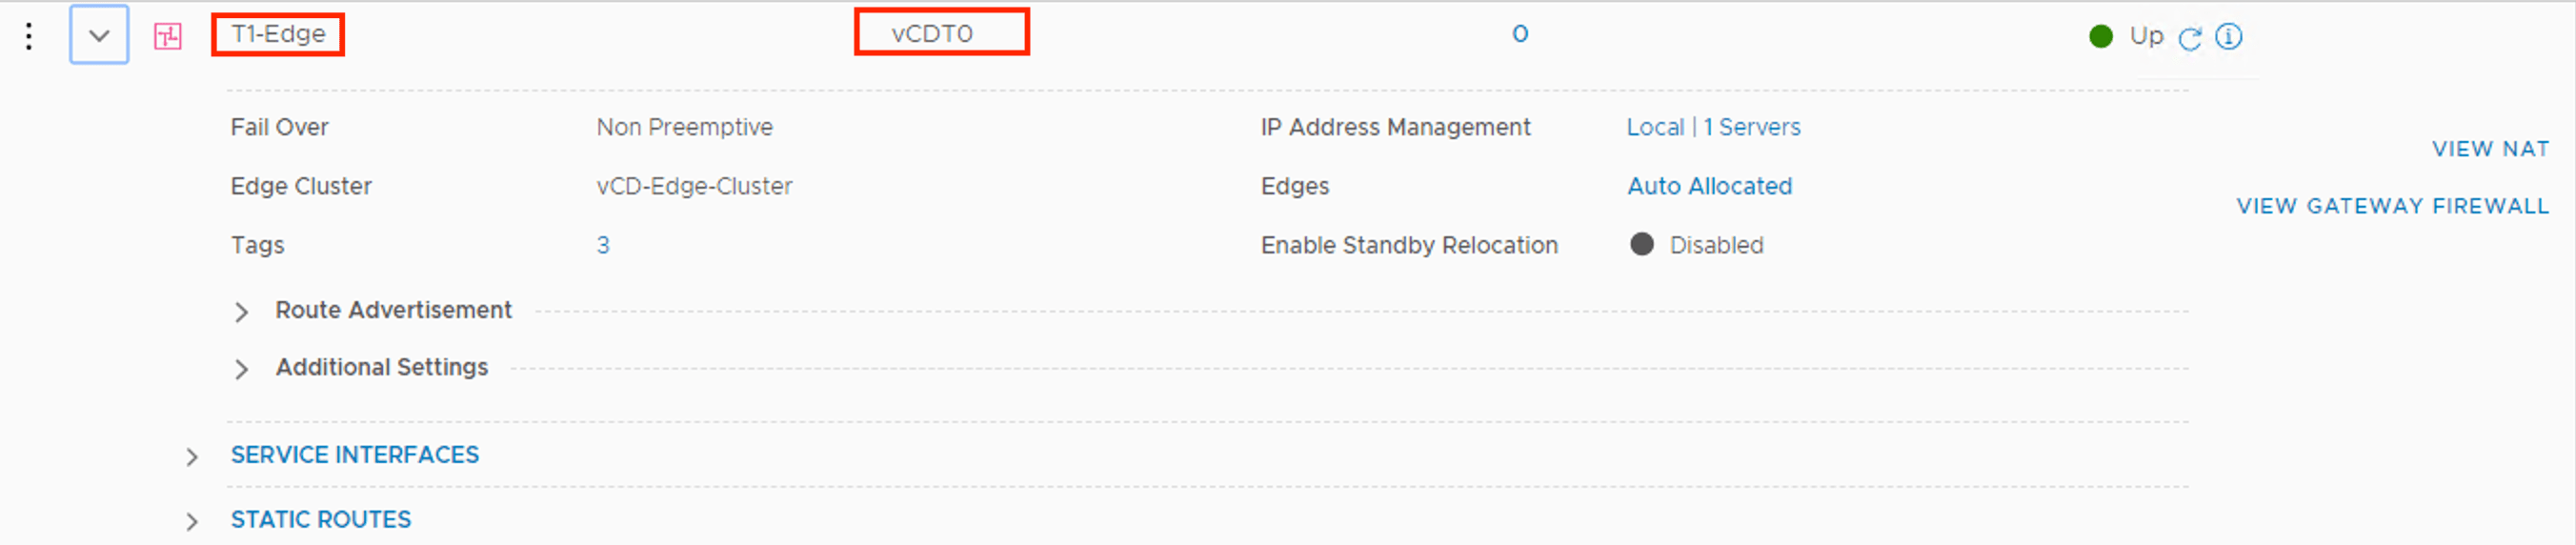Open the Auto Allocated edges link

pos(1709,186)
